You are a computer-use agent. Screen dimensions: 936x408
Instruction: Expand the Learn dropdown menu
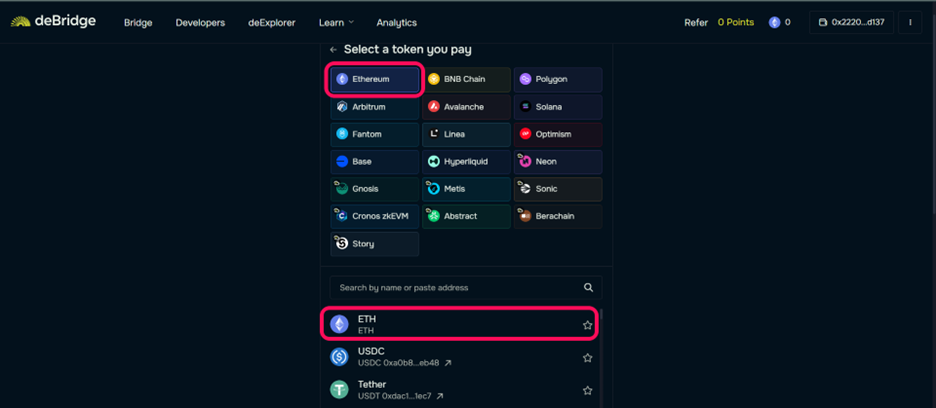pos(336,23)
